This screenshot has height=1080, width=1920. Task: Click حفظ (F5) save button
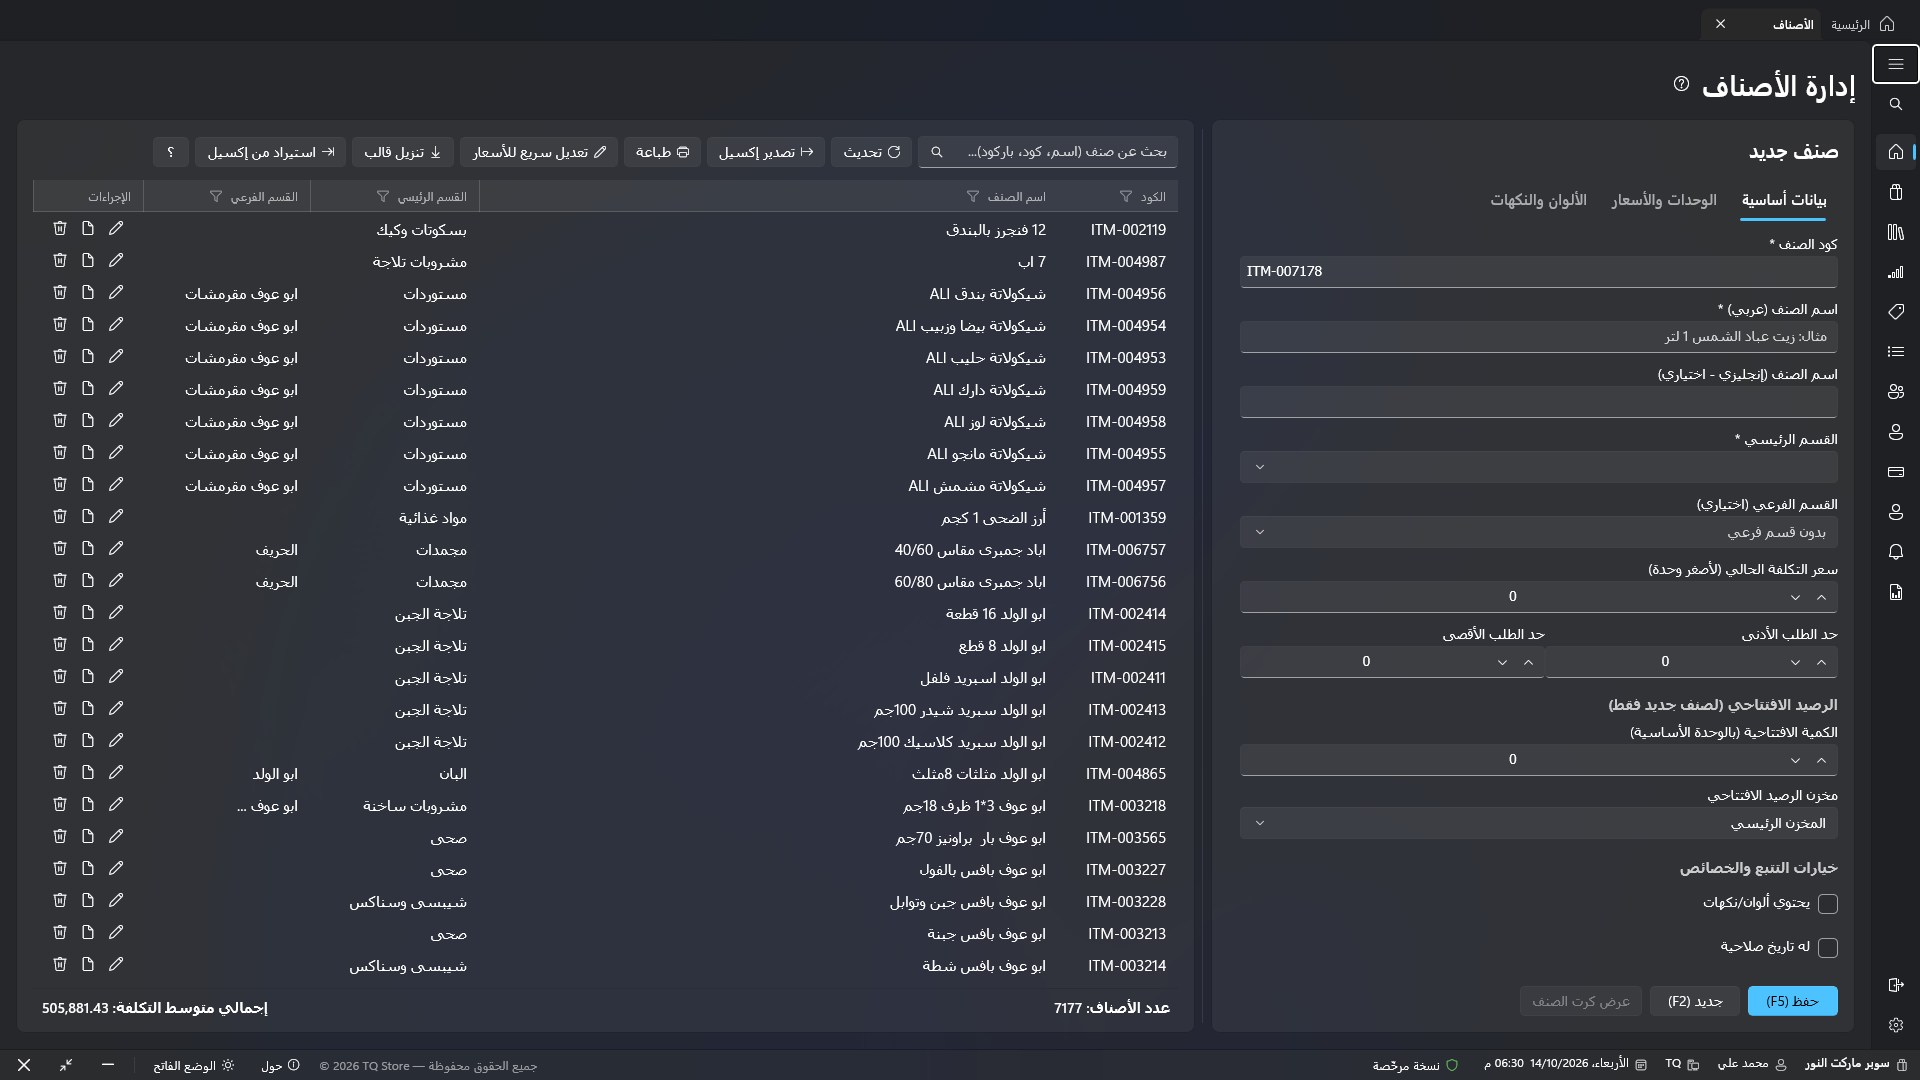[1792, 1001]
